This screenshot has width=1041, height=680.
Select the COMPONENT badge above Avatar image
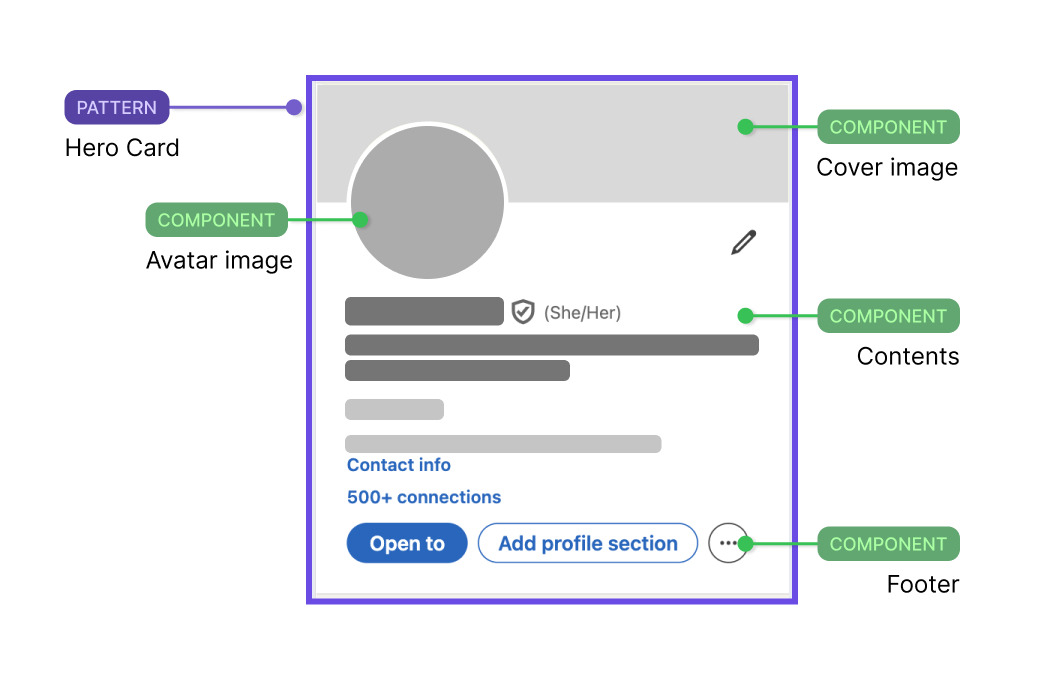216,220
